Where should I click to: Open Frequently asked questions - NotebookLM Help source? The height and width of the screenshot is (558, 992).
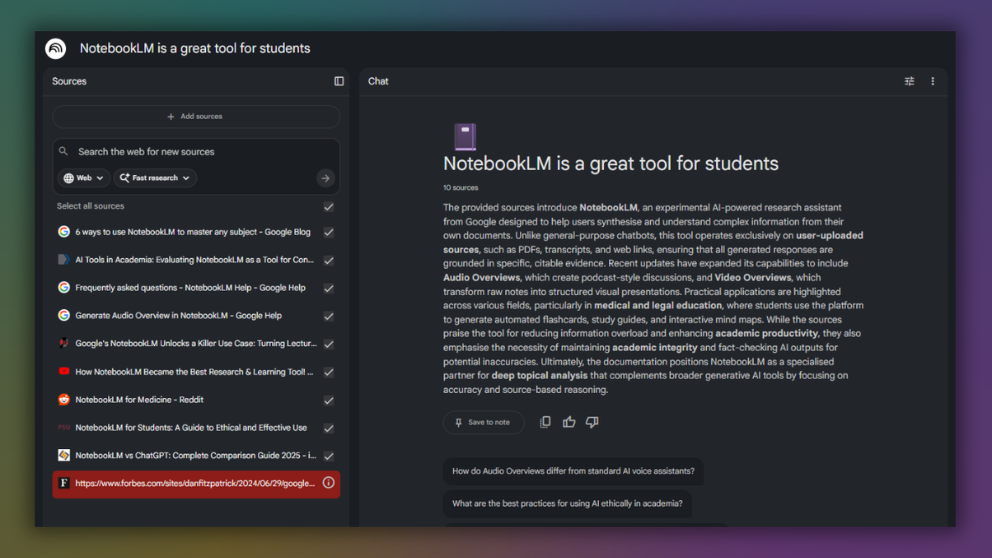(x=190, y=287)
